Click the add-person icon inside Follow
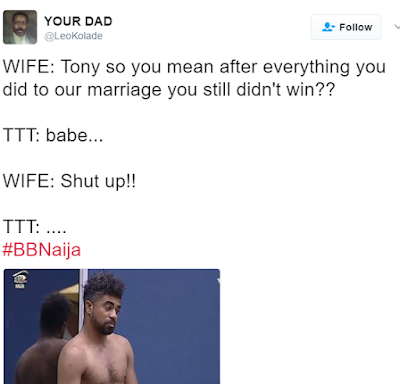The image size is (400, 384). [x=328, y=27]
